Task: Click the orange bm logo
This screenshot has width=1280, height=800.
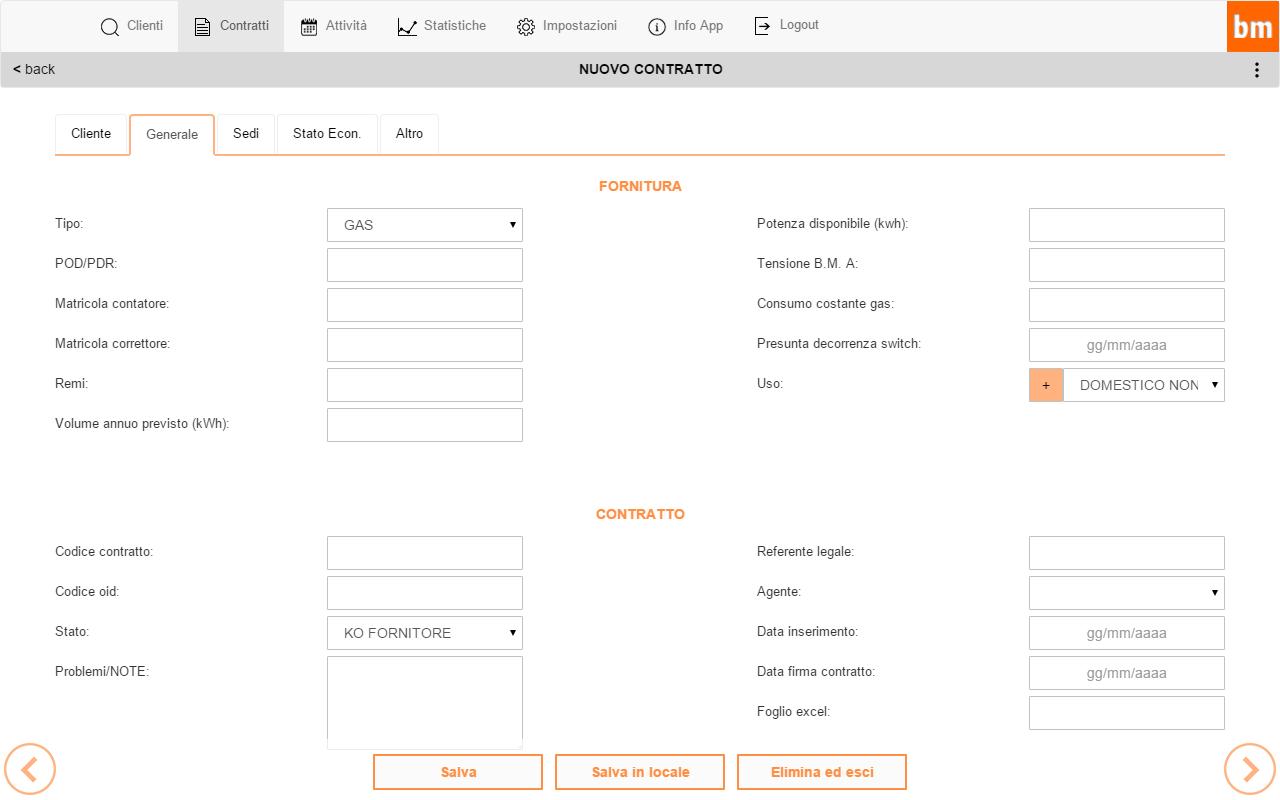Action: pos(1253,26)
